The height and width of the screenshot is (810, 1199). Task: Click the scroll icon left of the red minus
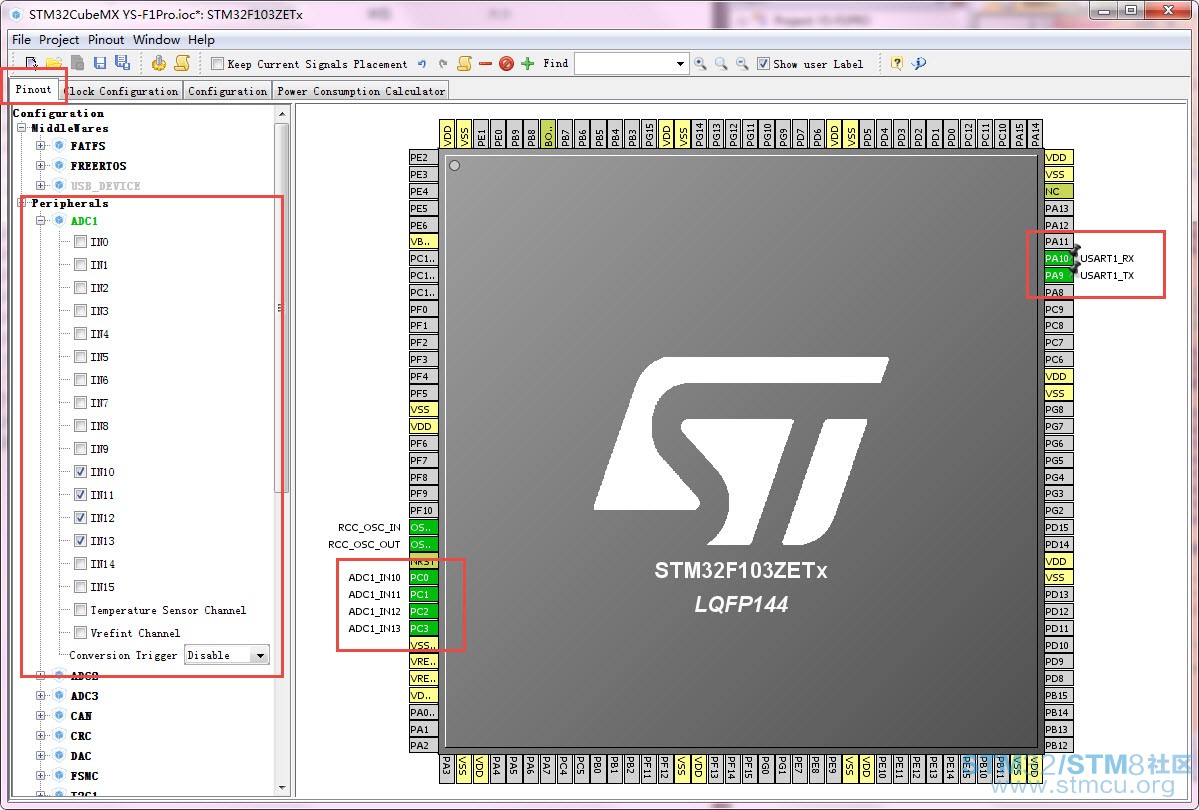coord(464,63)
